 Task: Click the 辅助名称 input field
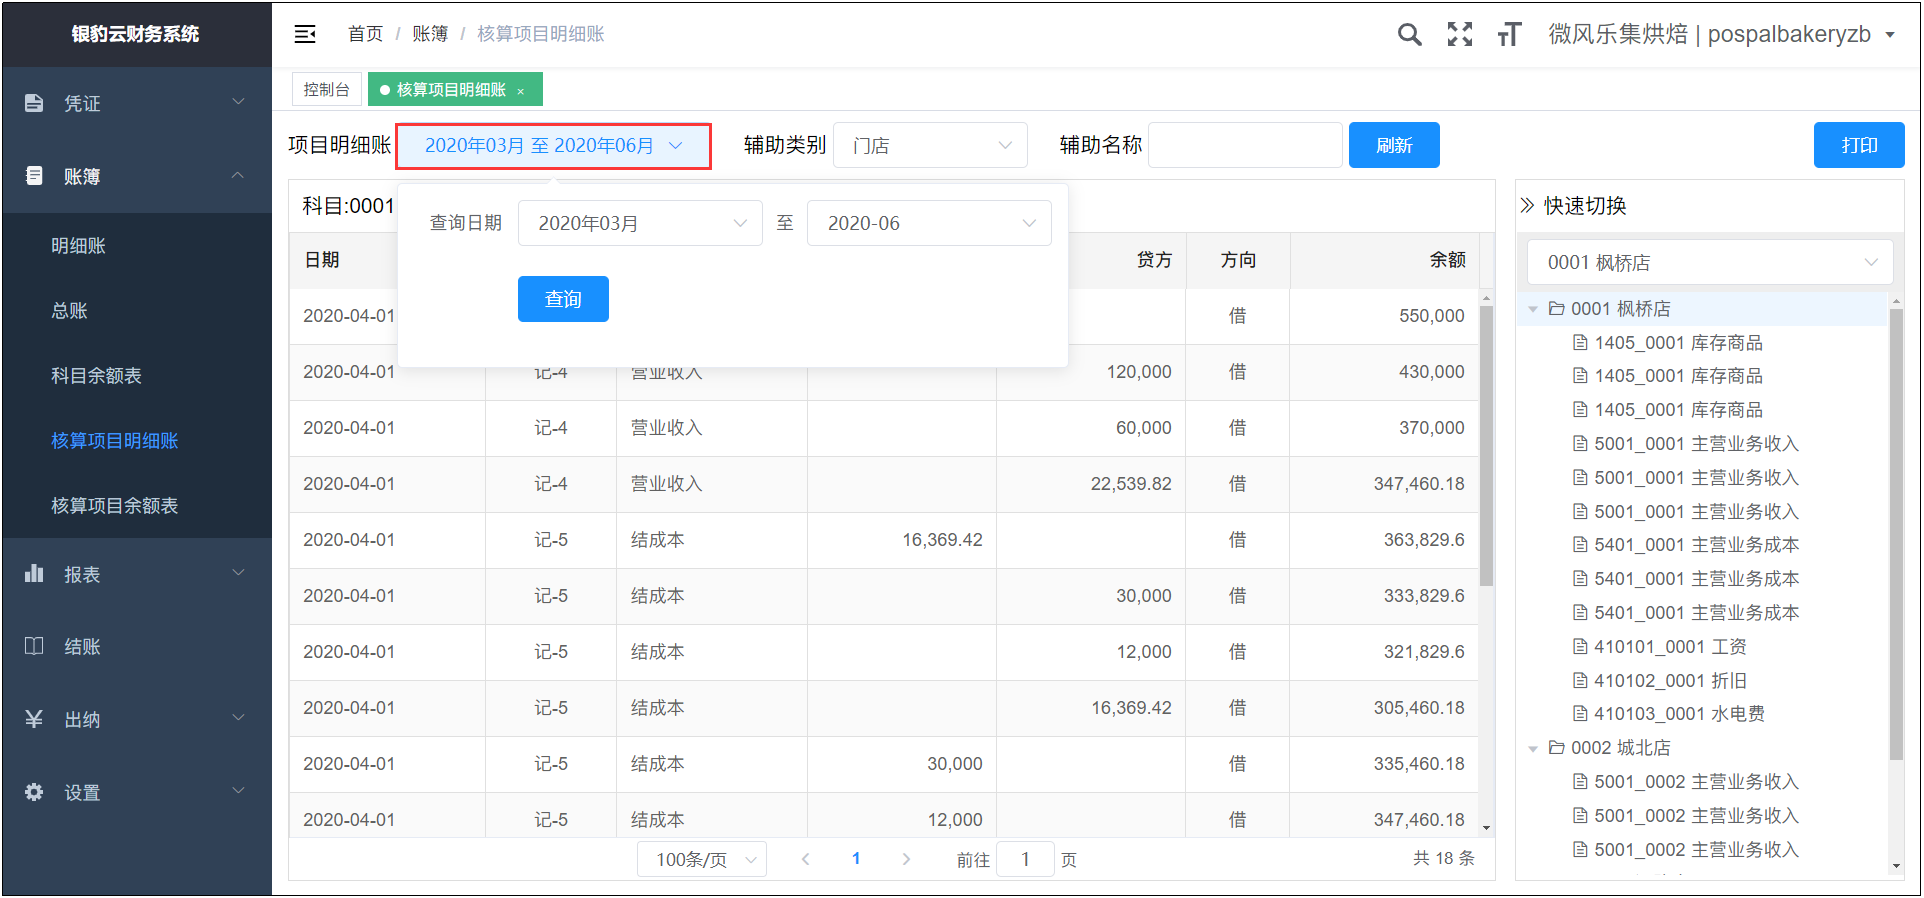[1245, 146]
